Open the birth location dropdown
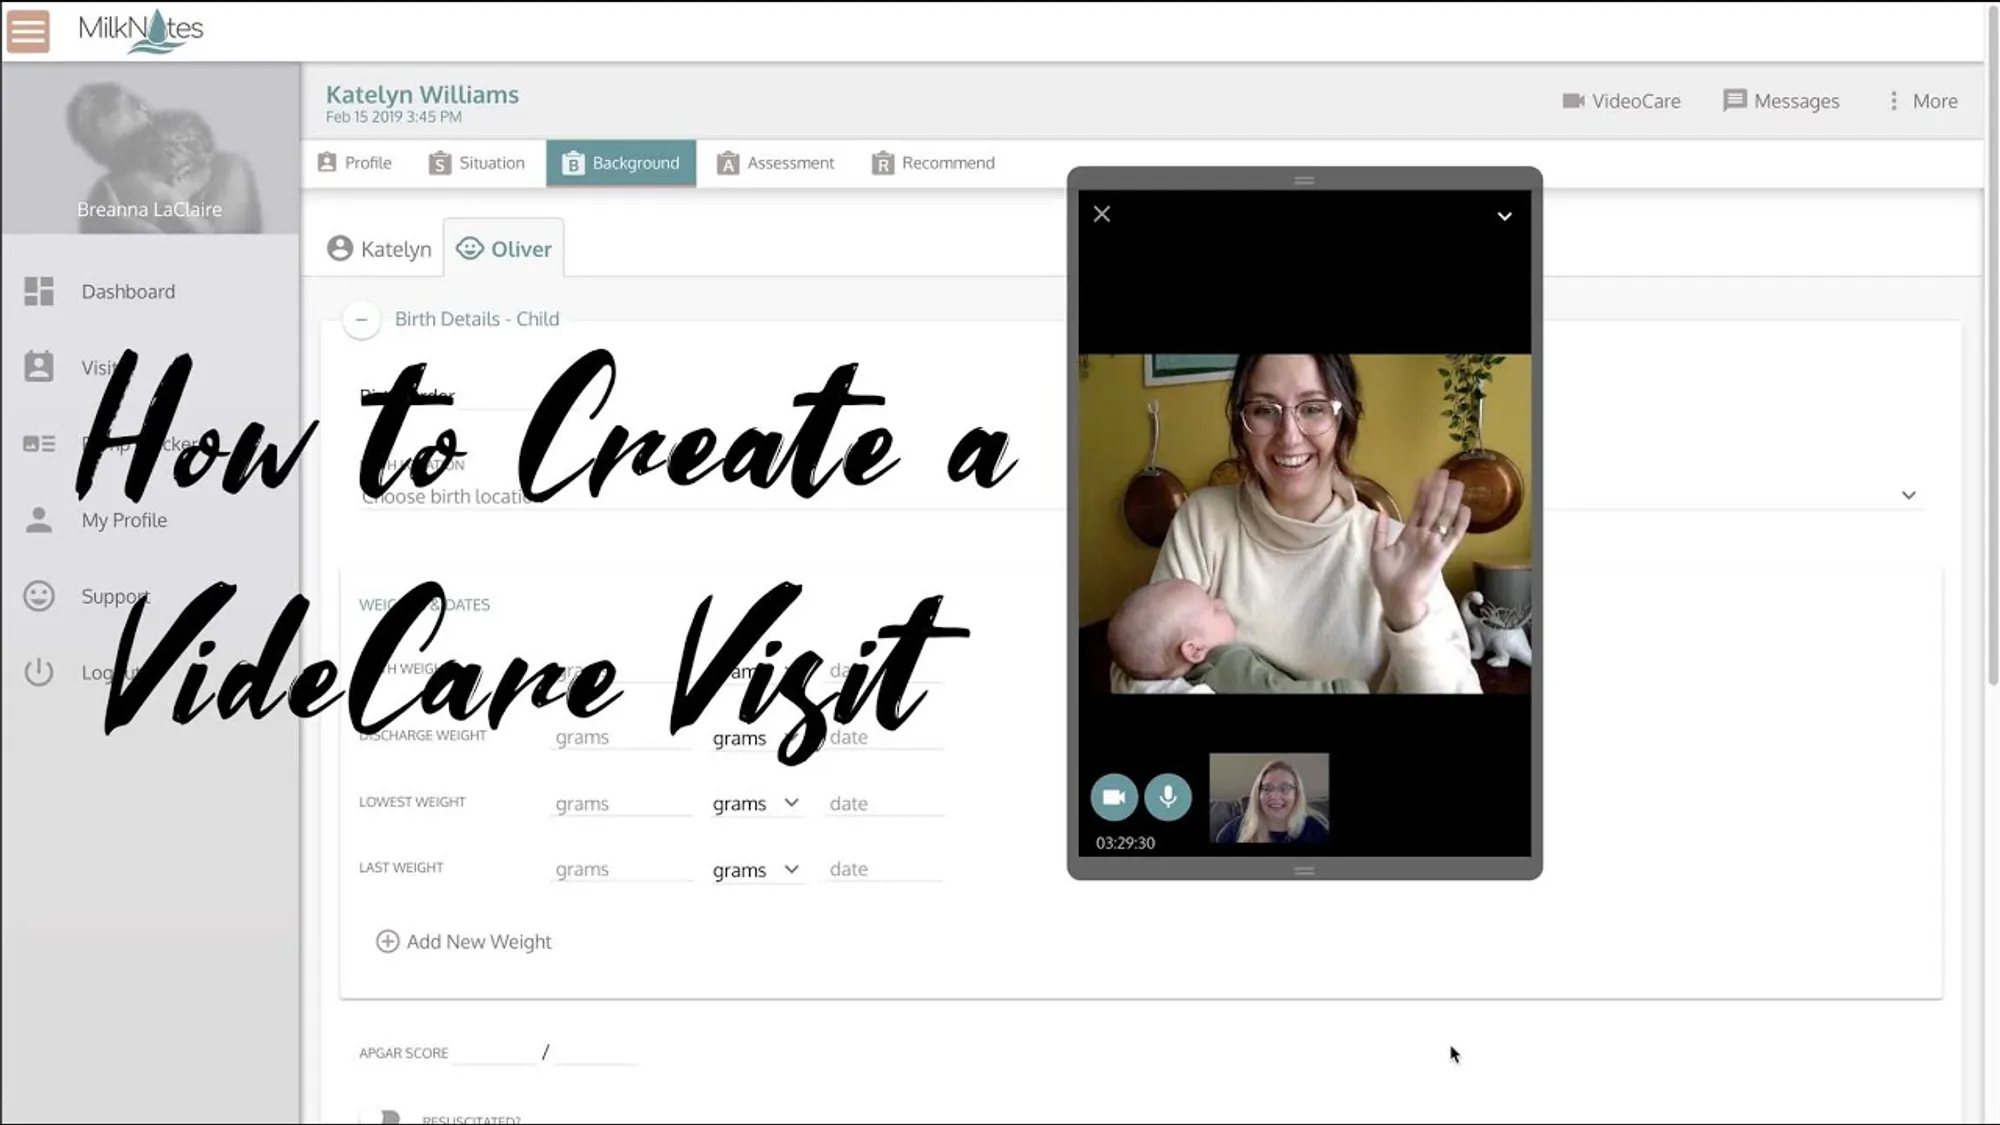2000x1125 pixels. click(1908, 495)
